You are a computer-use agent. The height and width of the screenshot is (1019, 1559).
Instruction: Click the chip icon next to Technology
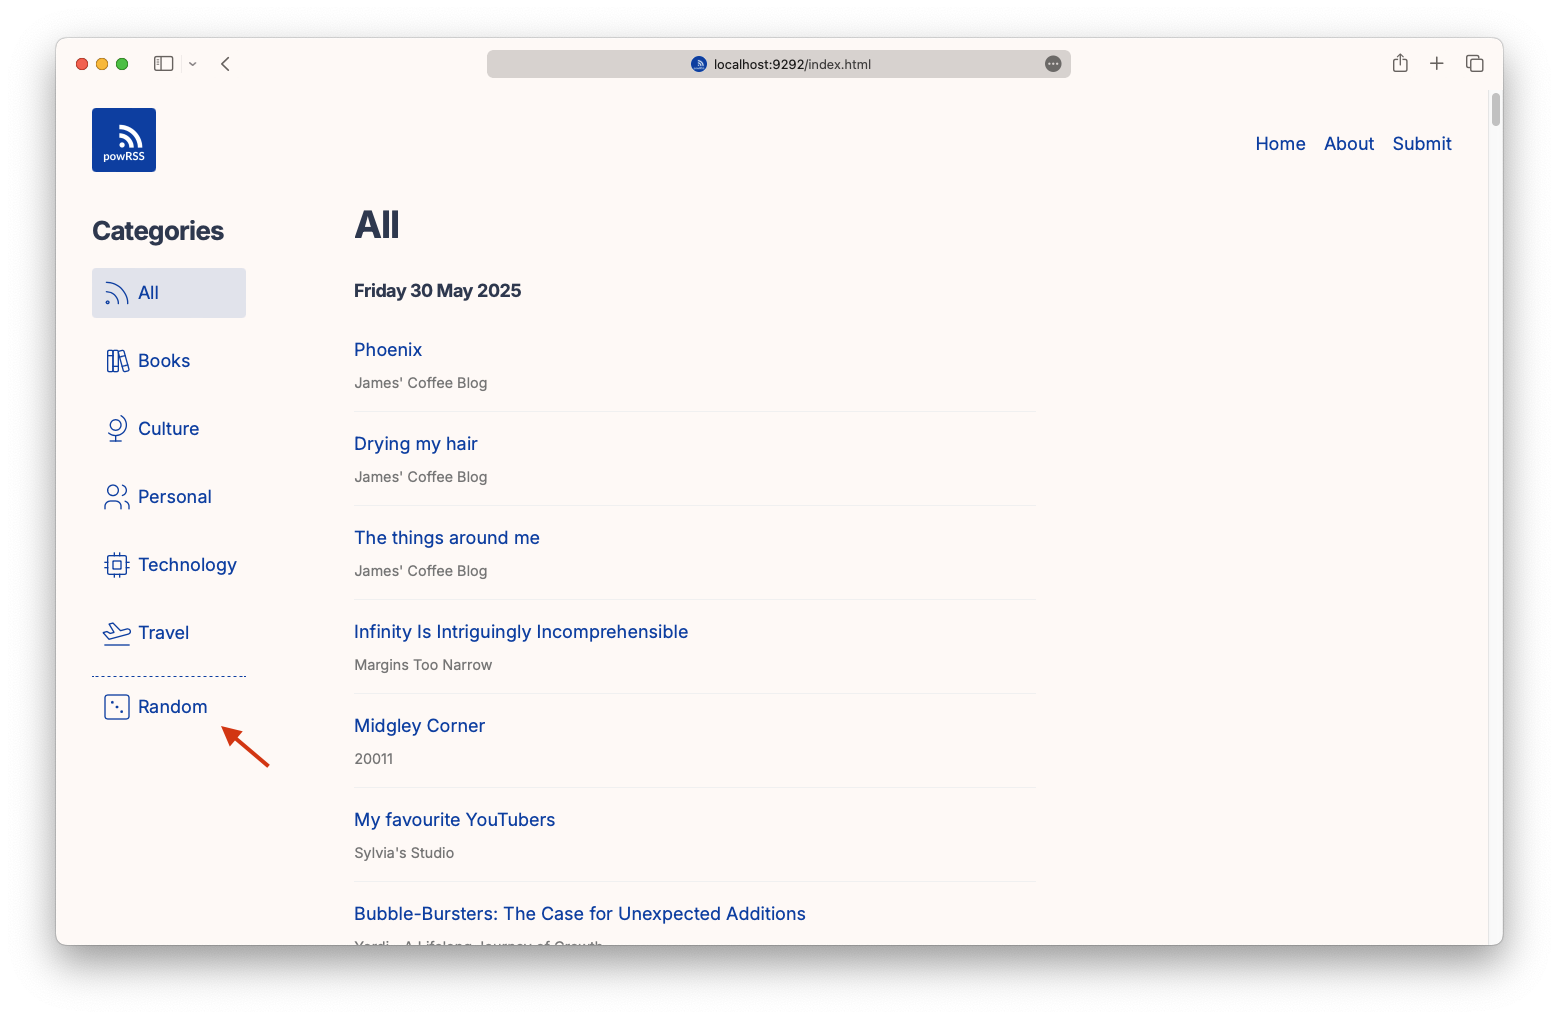click(116, 564)
